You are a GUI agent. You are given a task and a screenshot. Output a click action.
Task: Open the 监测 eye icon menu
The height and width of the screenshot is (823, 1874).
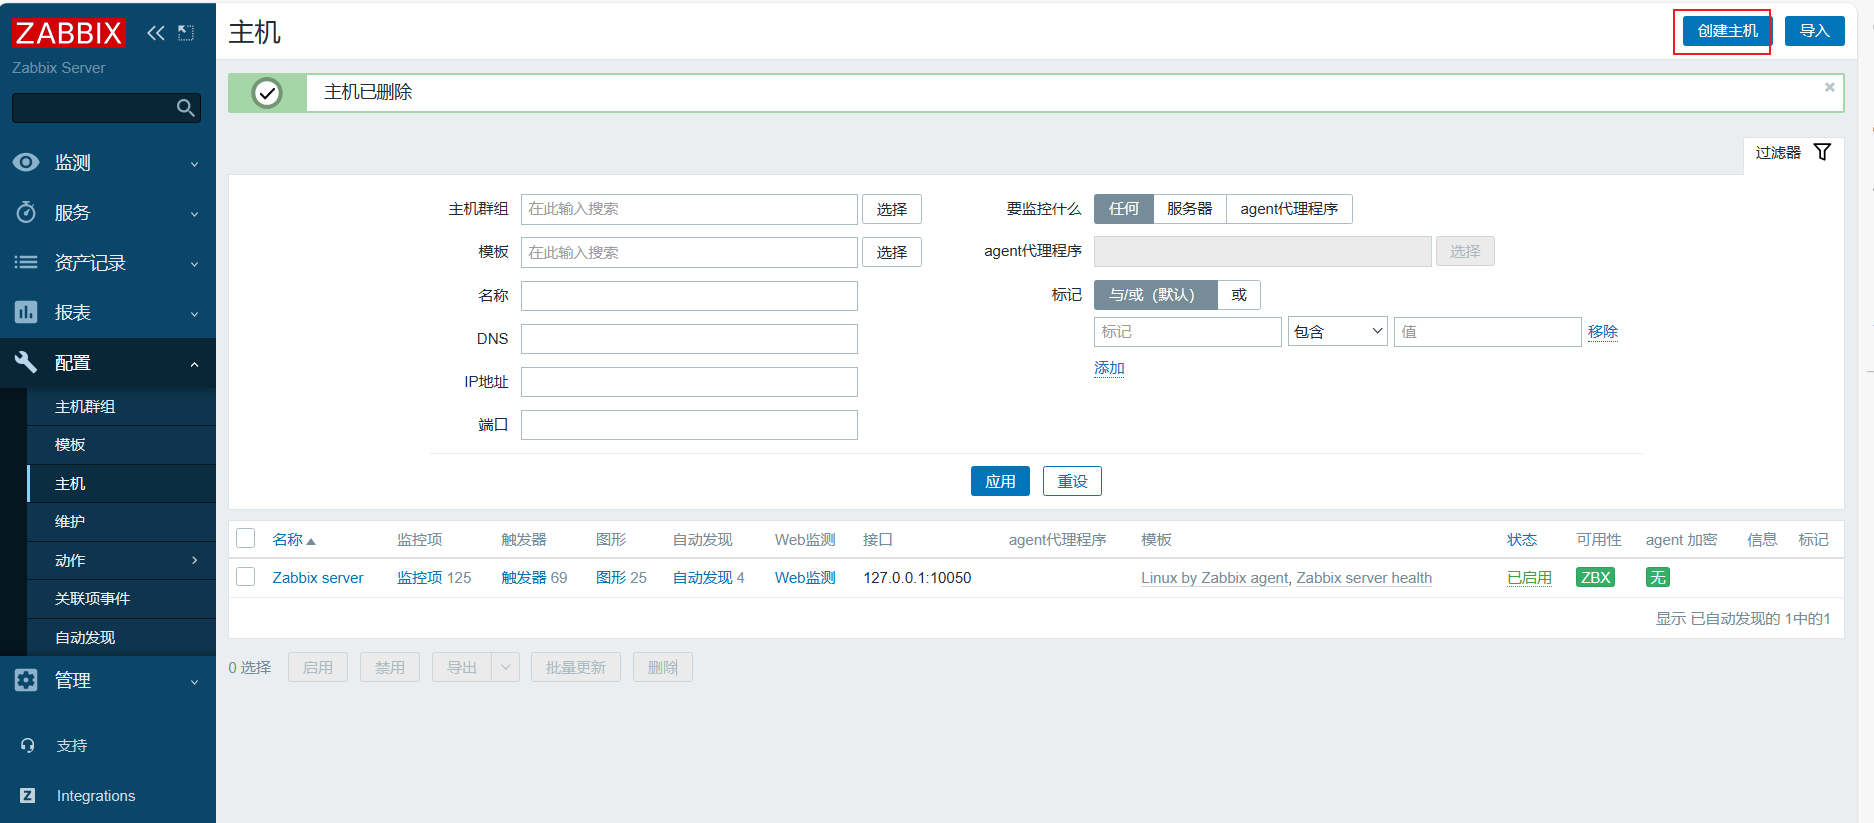(26, 162)
